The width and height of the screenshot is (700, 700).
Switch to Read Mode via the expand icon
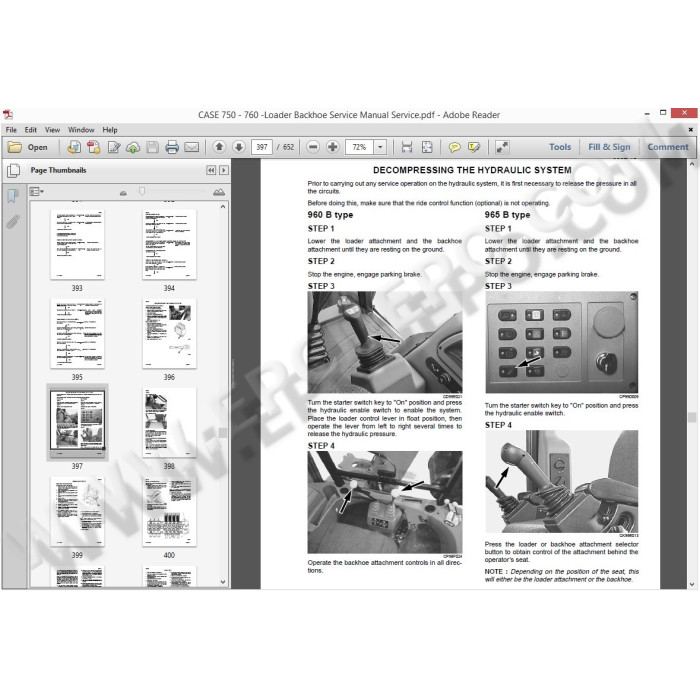tap(502, 147)
